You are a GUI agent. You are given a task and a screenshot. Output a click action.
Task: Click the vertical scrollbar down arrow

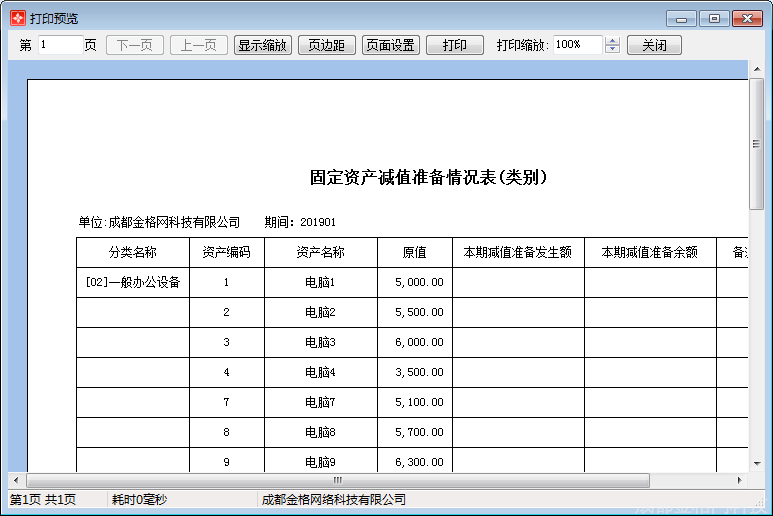point(756,463)
